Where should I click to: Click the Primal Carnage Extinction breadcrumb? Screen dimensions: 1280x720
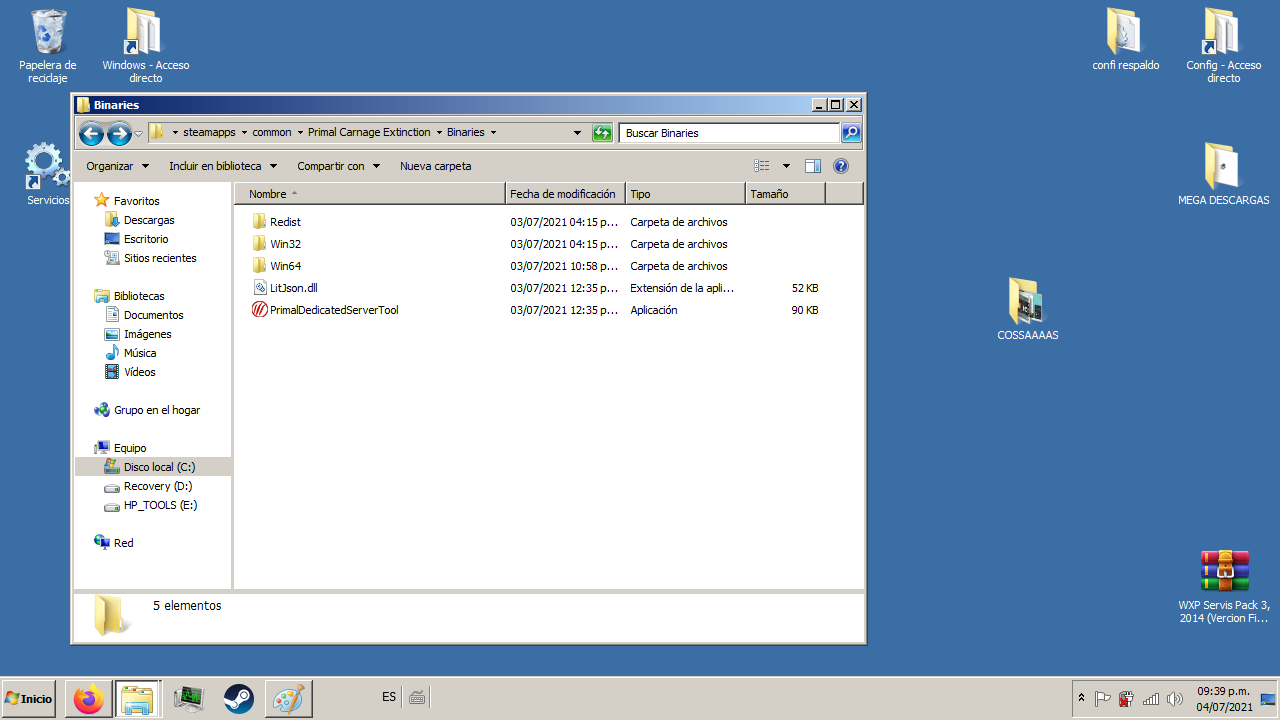click(369, 132)
